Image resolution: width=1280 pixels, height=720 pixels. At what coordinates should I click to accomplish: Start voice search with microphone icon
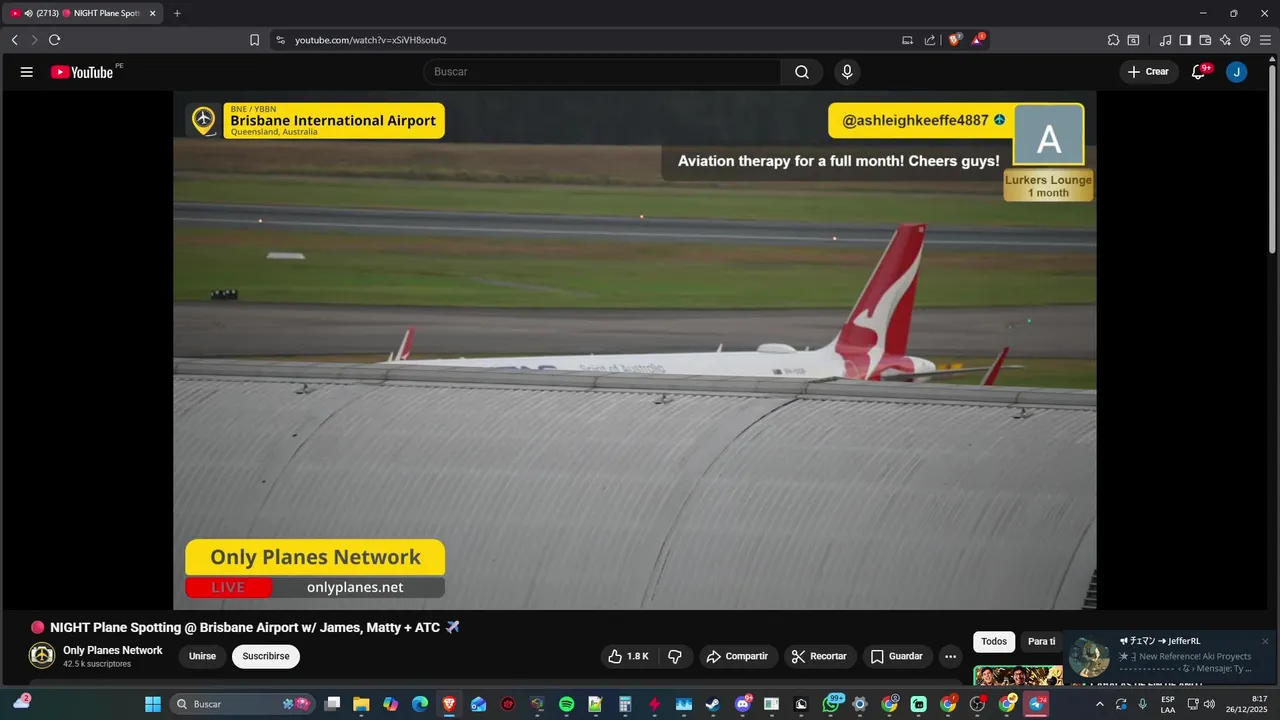tap(847, 72)
